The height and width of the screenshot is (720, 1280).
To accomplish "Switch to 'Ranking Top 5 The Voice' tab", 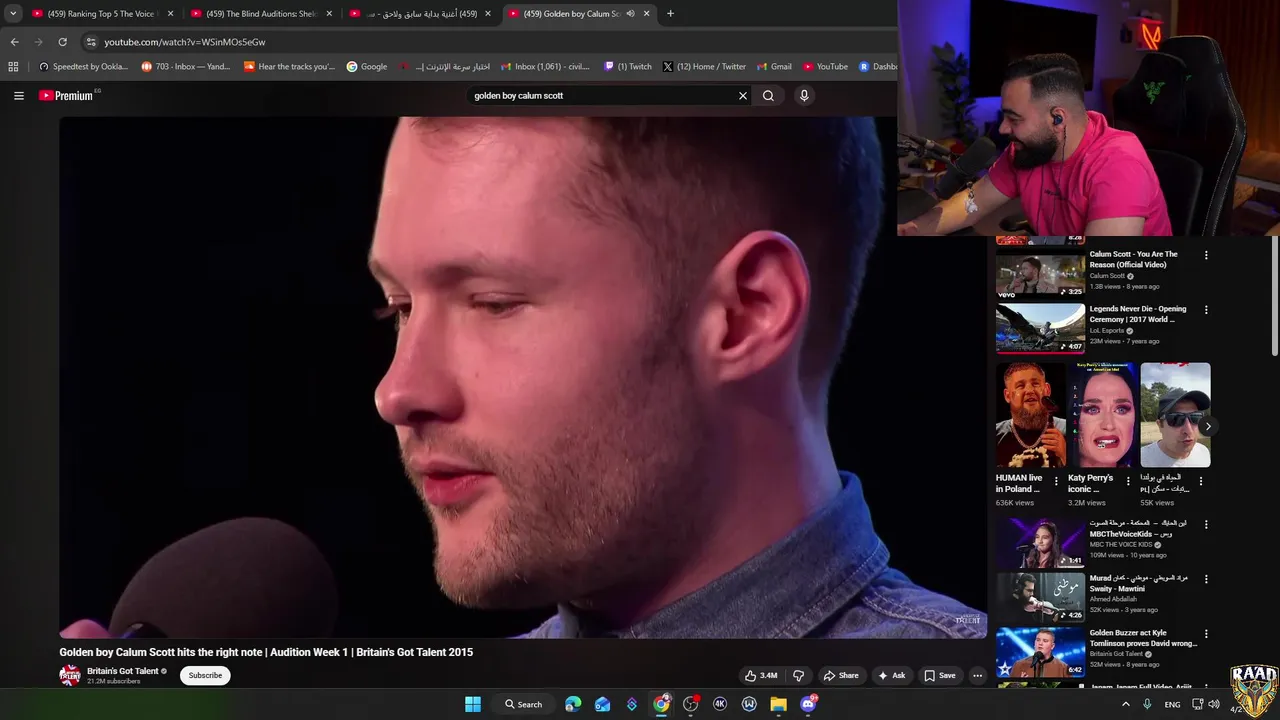I will (101, 14).
